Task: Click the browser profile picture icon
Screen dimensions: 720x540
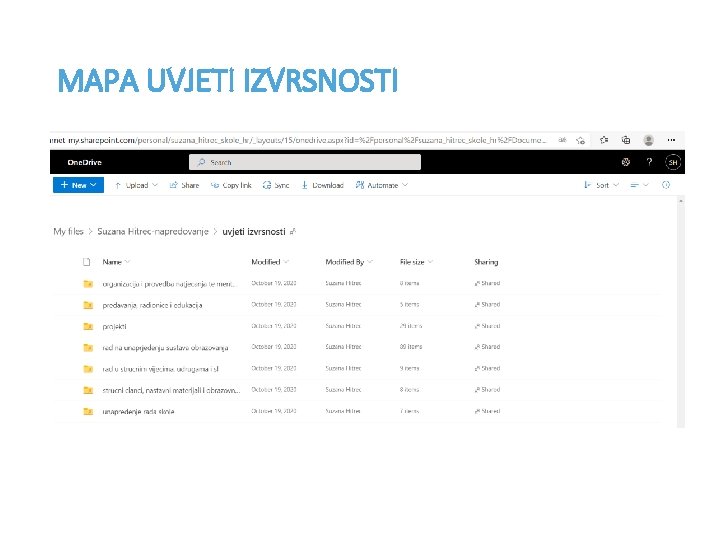Action: 648,140
